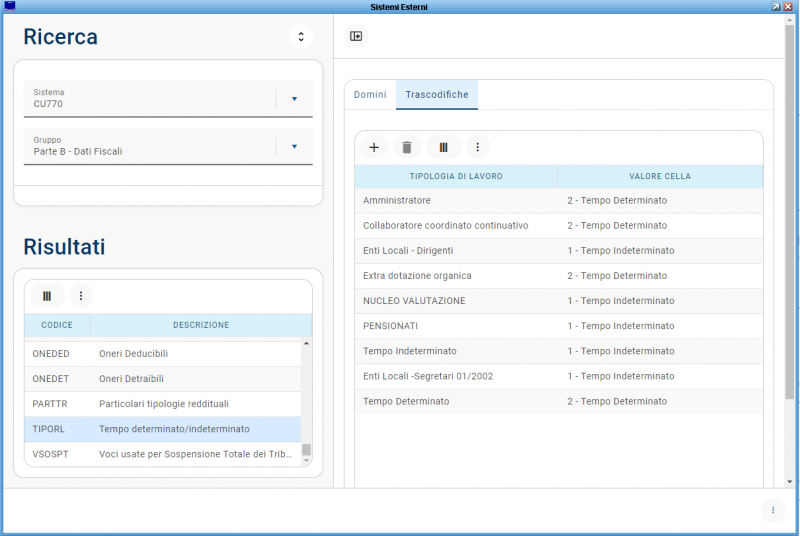Toggle side panel layout icon
Screen dimensions: 800x536
(x=356, y=37)
